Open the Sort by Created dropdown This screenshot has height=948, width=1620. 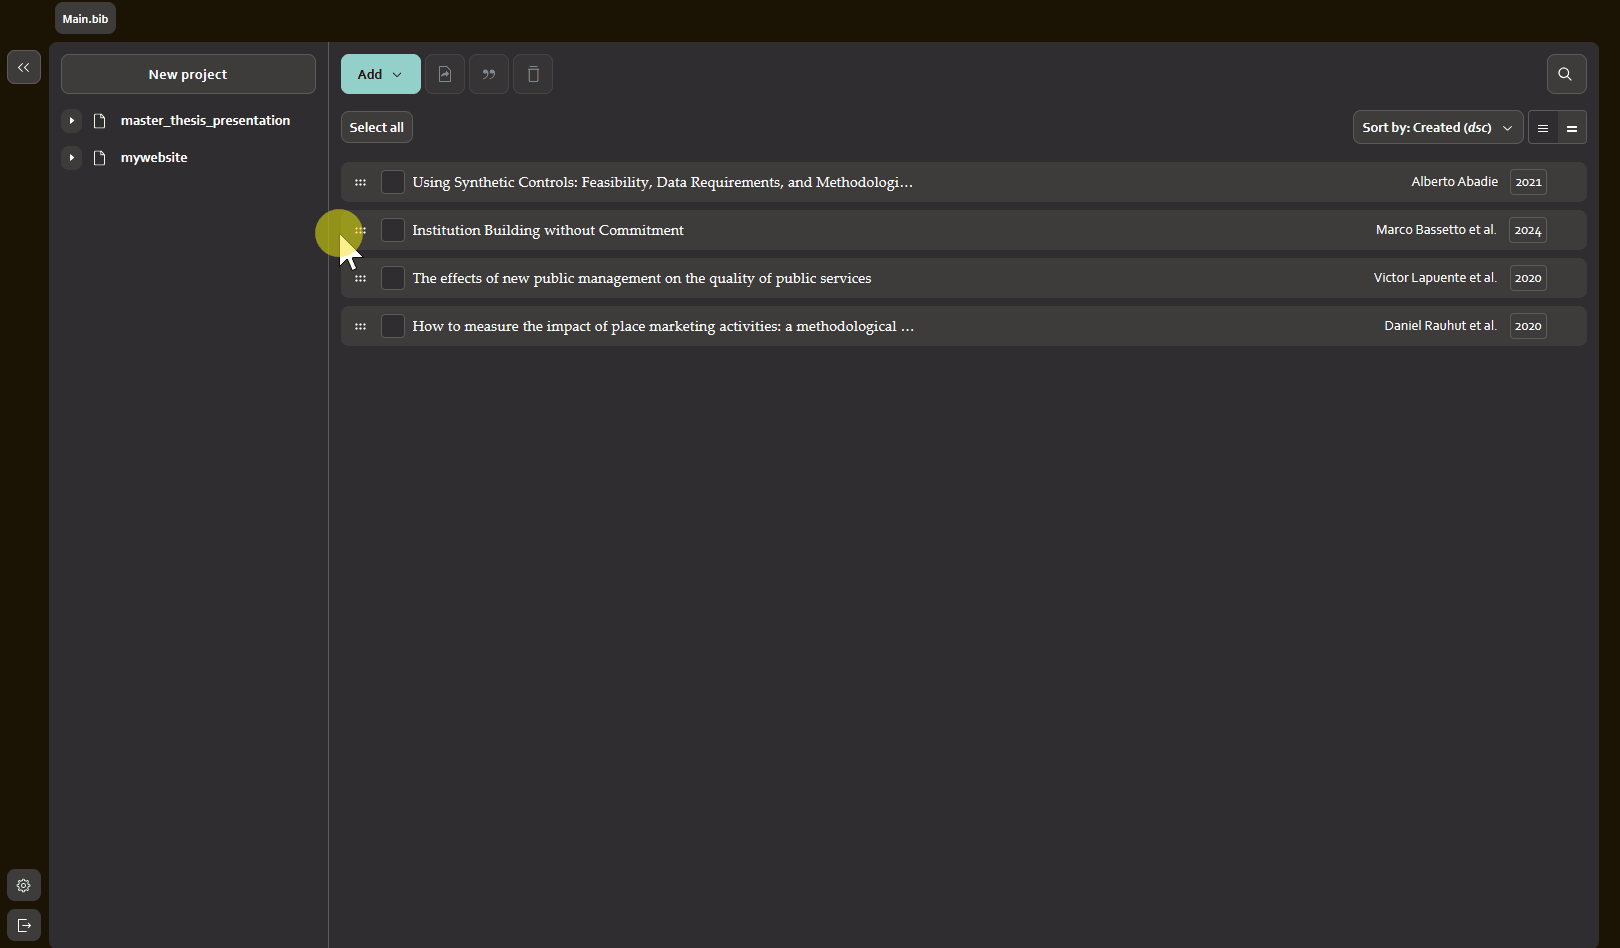tap(1437, 128)
